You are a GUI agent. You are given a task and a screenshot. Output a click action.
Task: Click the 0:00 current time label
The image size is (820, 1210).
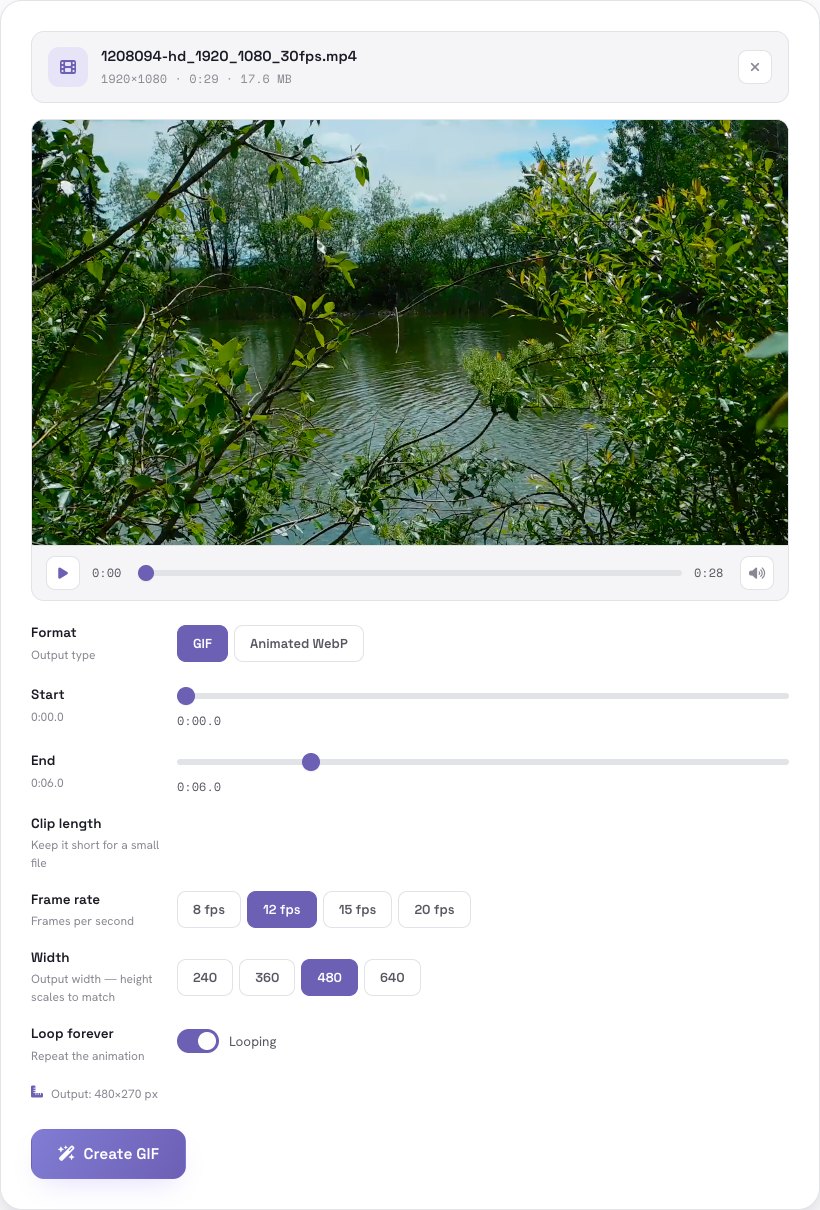pos(106,573)
